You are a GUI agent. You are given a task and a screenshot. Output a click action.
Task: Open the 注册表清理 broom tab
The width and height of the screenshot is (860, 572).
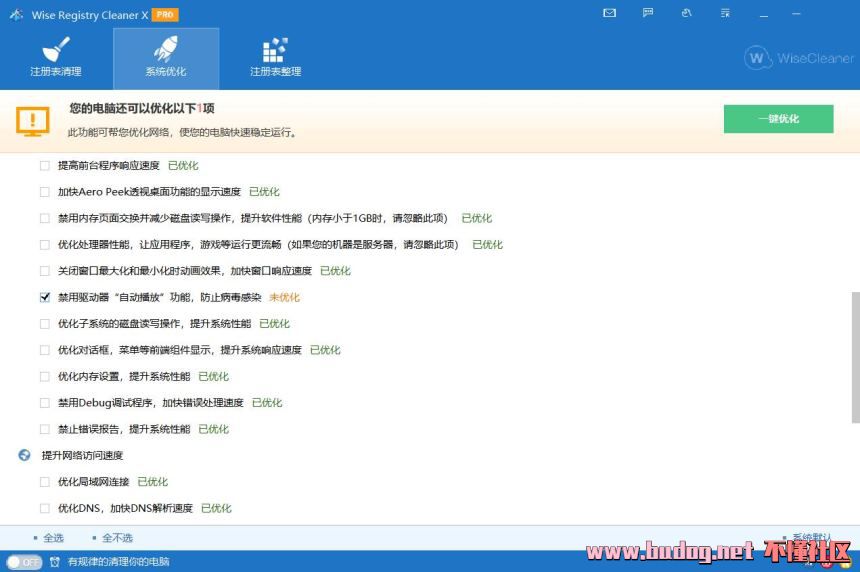[x=55, y=58]
